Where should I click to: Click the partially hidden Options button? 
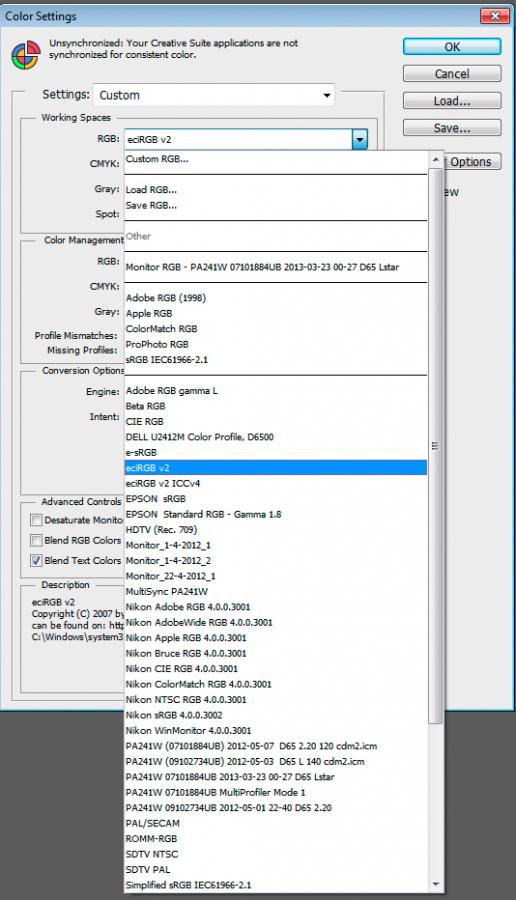click(472, 161)
